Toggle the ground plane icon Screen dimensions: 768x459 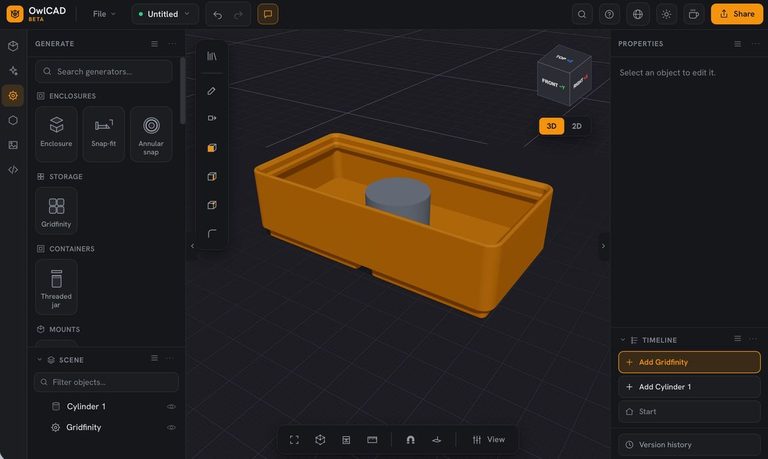(x=436, y=440)
